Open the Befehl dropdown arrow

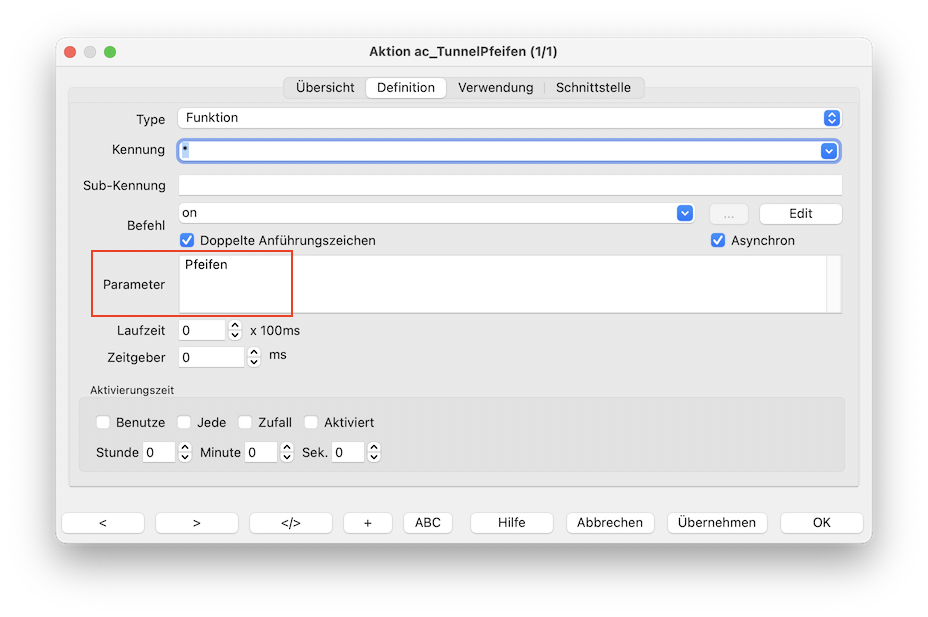click(x=684, y=213)
